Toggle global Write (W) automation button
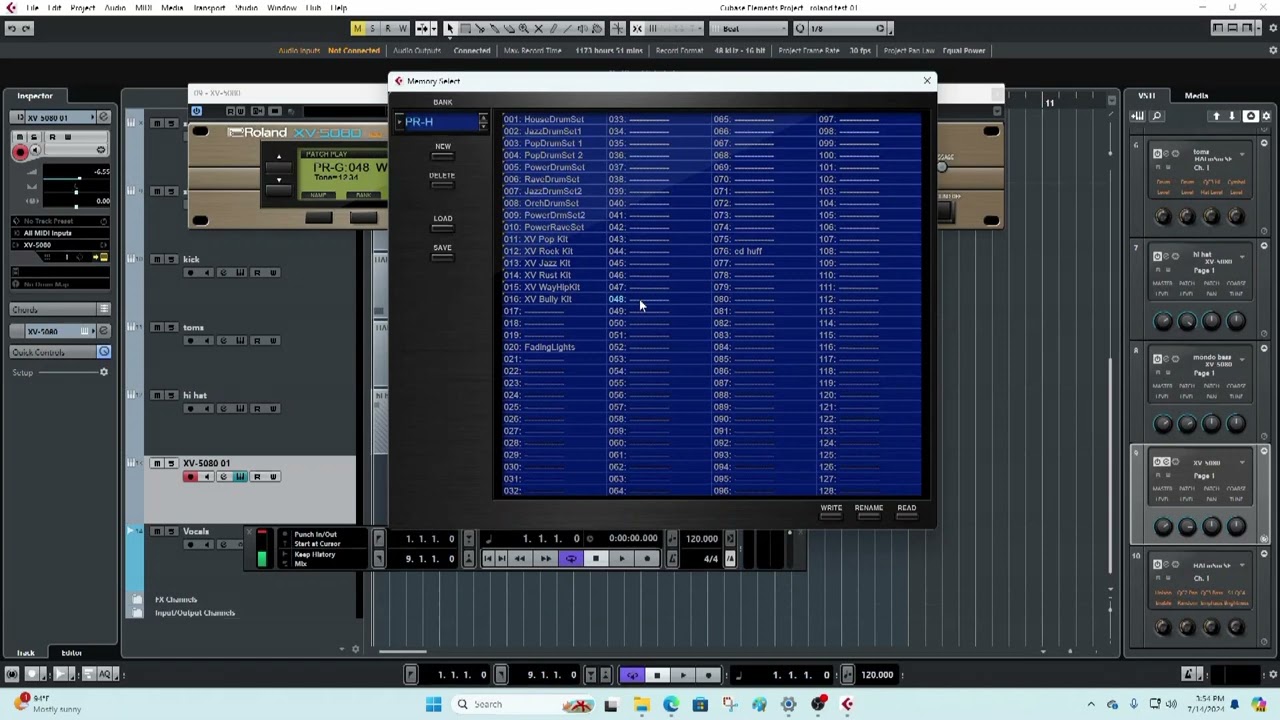 [403, 28]
